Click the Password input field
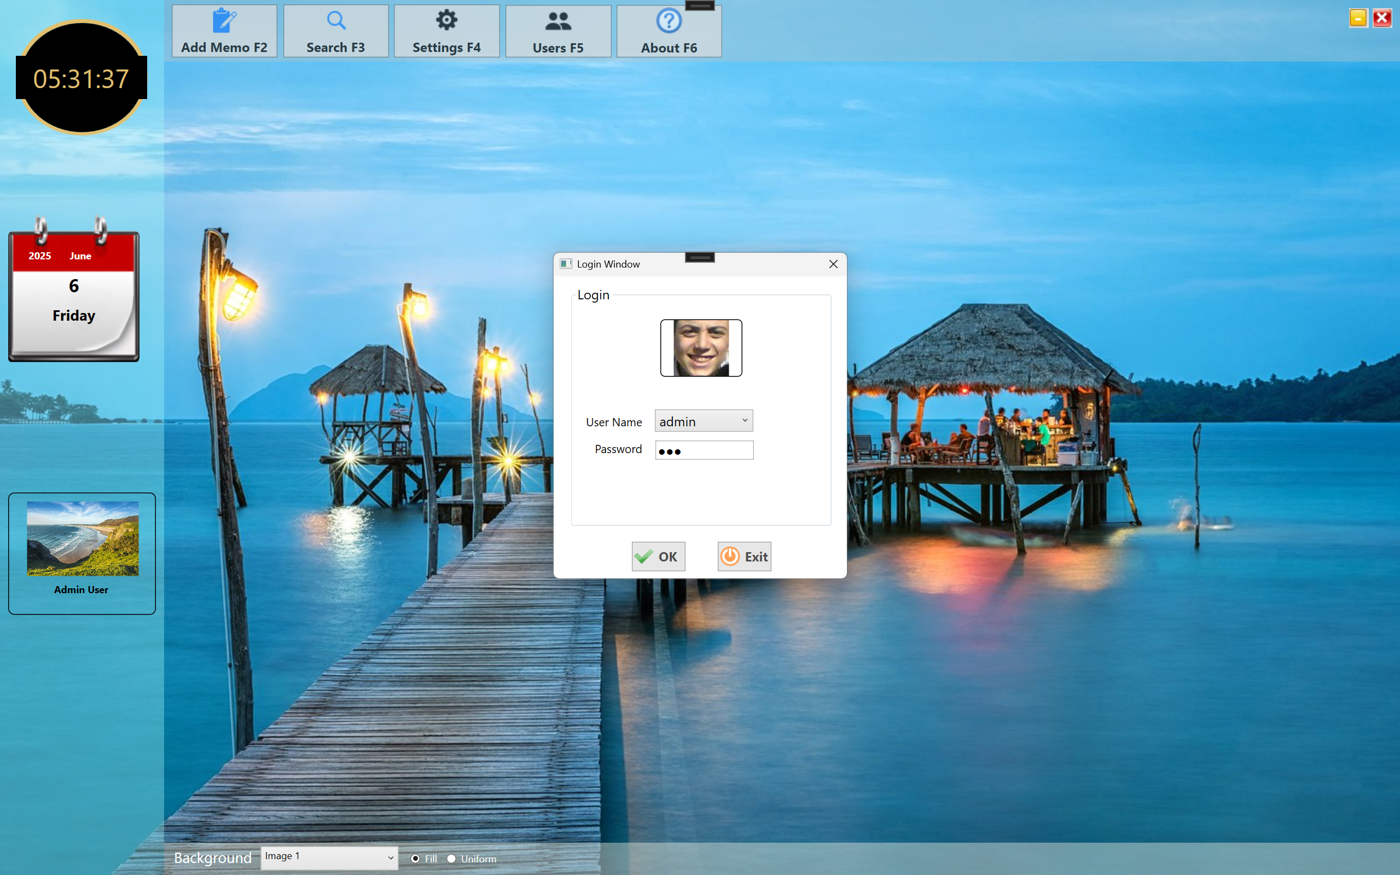The width and height of the screenshot is (1400, 875). click(x=704, y=451)
